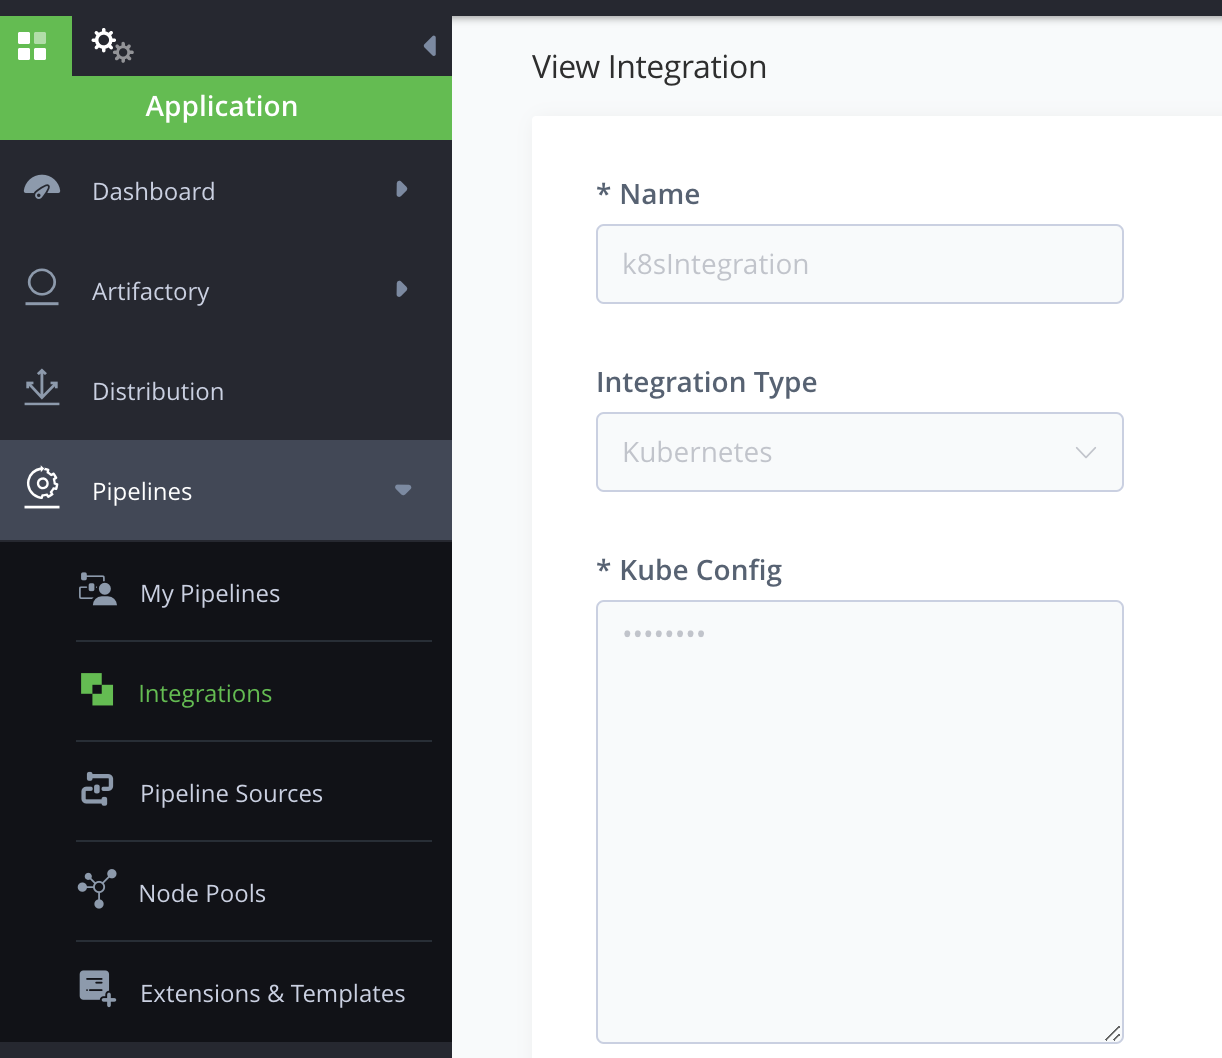Select the green Application header
Viewport: 1222px width, 1058px height.
[226, 107]
